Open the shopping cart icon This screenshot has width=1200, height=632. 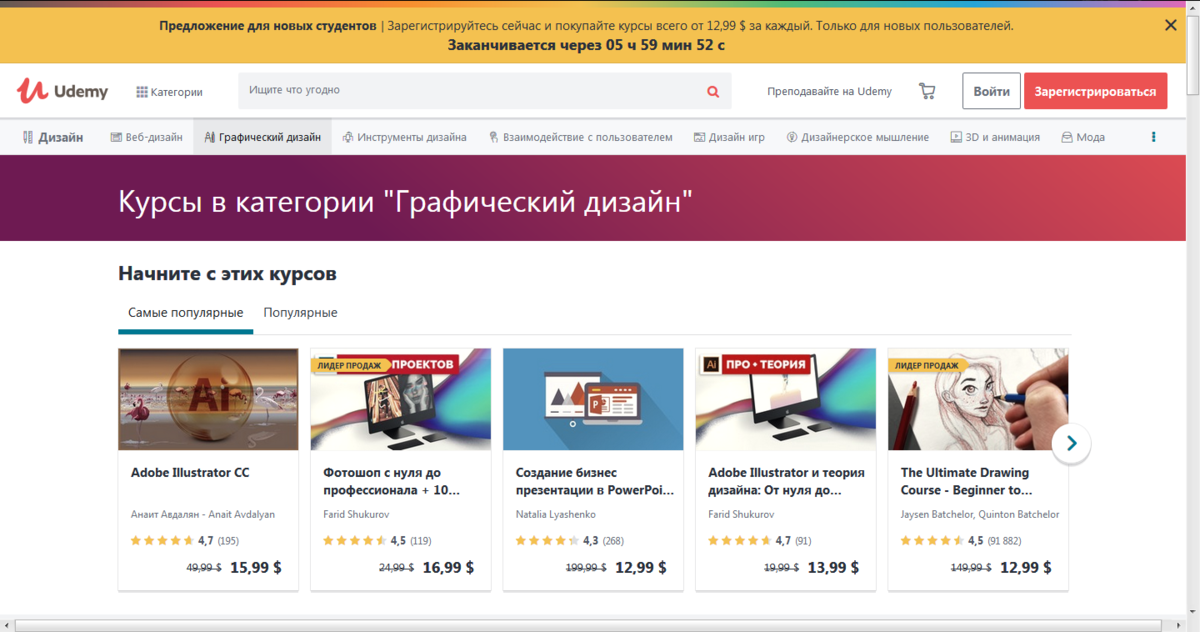[926, 90]
